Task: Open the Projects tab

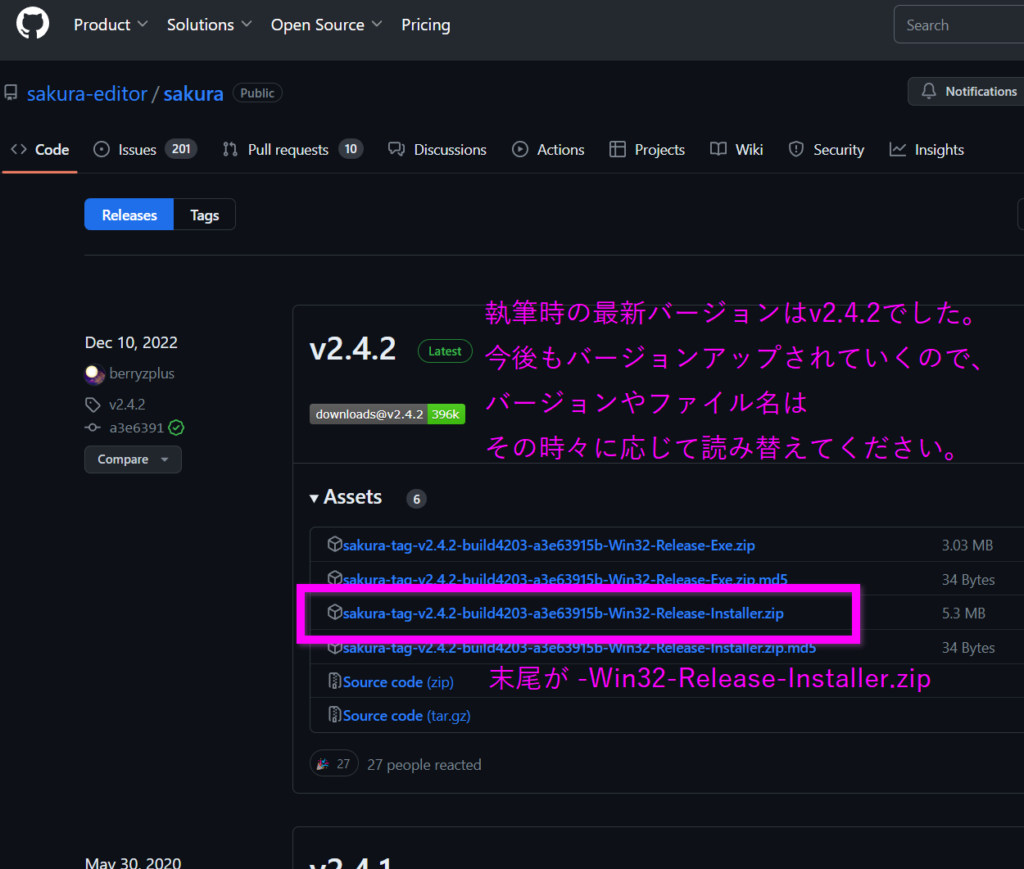Action: pos(647,150)
